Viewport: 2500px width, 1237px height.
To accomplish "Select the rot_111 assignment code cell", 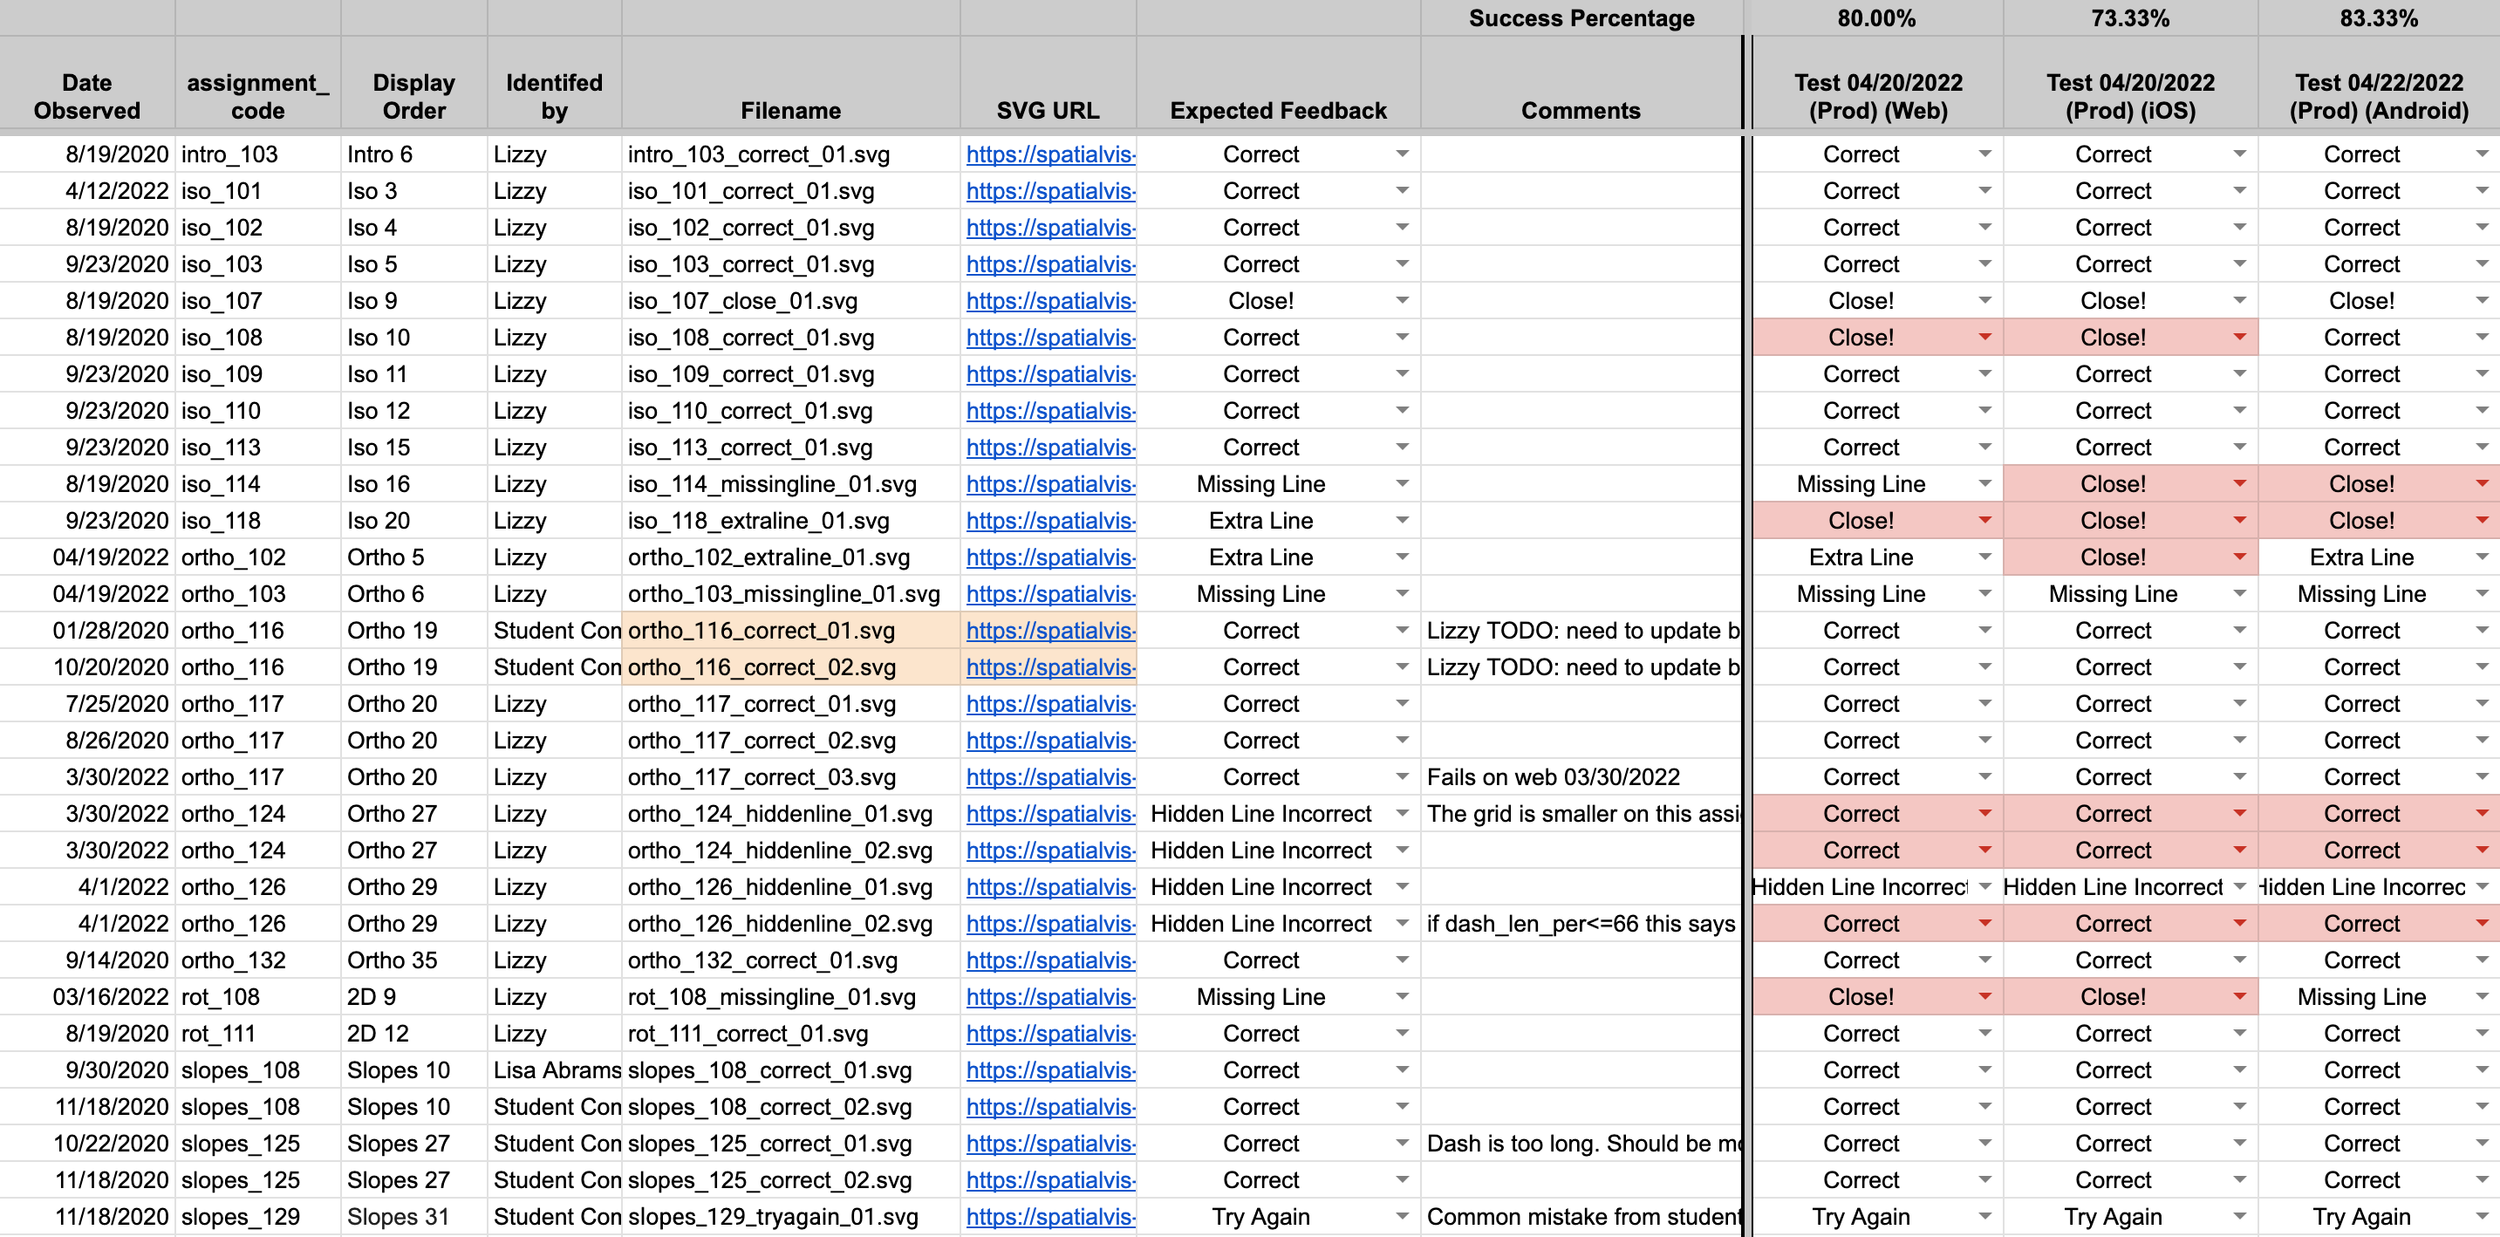I will [258, 1034].
